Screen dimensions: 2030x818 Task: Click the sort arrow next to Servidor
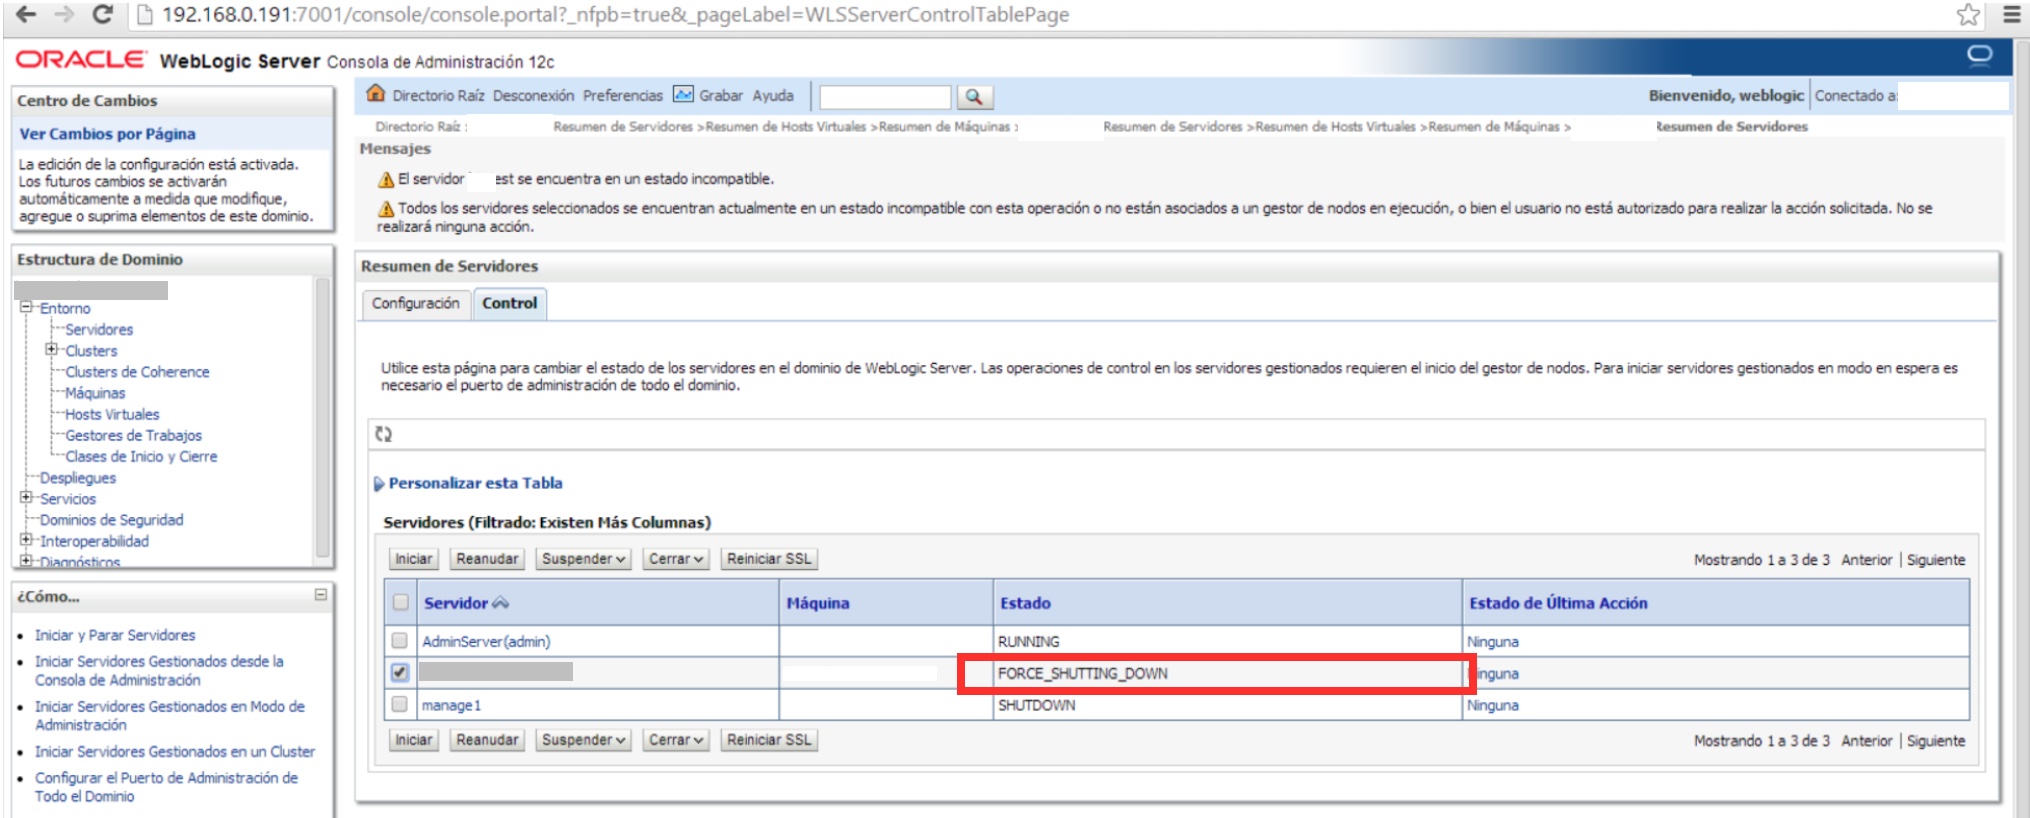coord(501,603)
